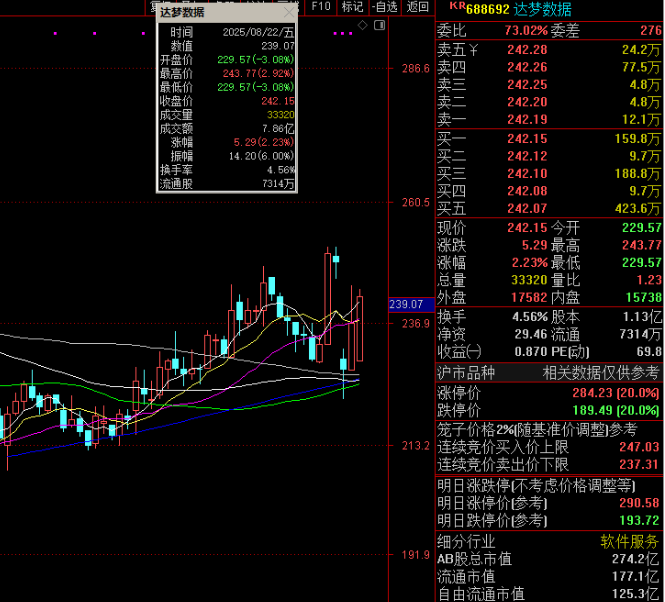Click the popup 振幅 value 14.20(6.00%)
The image size is (665, 602).
point(261,157)
